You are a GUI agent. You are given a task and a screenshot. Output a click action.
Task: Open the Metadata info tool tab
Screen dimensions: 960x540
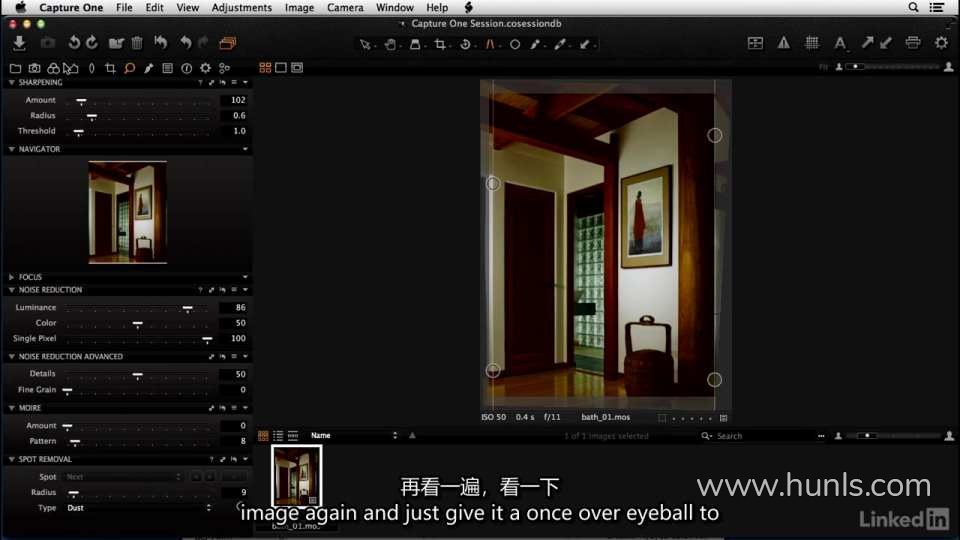point(187,68)
